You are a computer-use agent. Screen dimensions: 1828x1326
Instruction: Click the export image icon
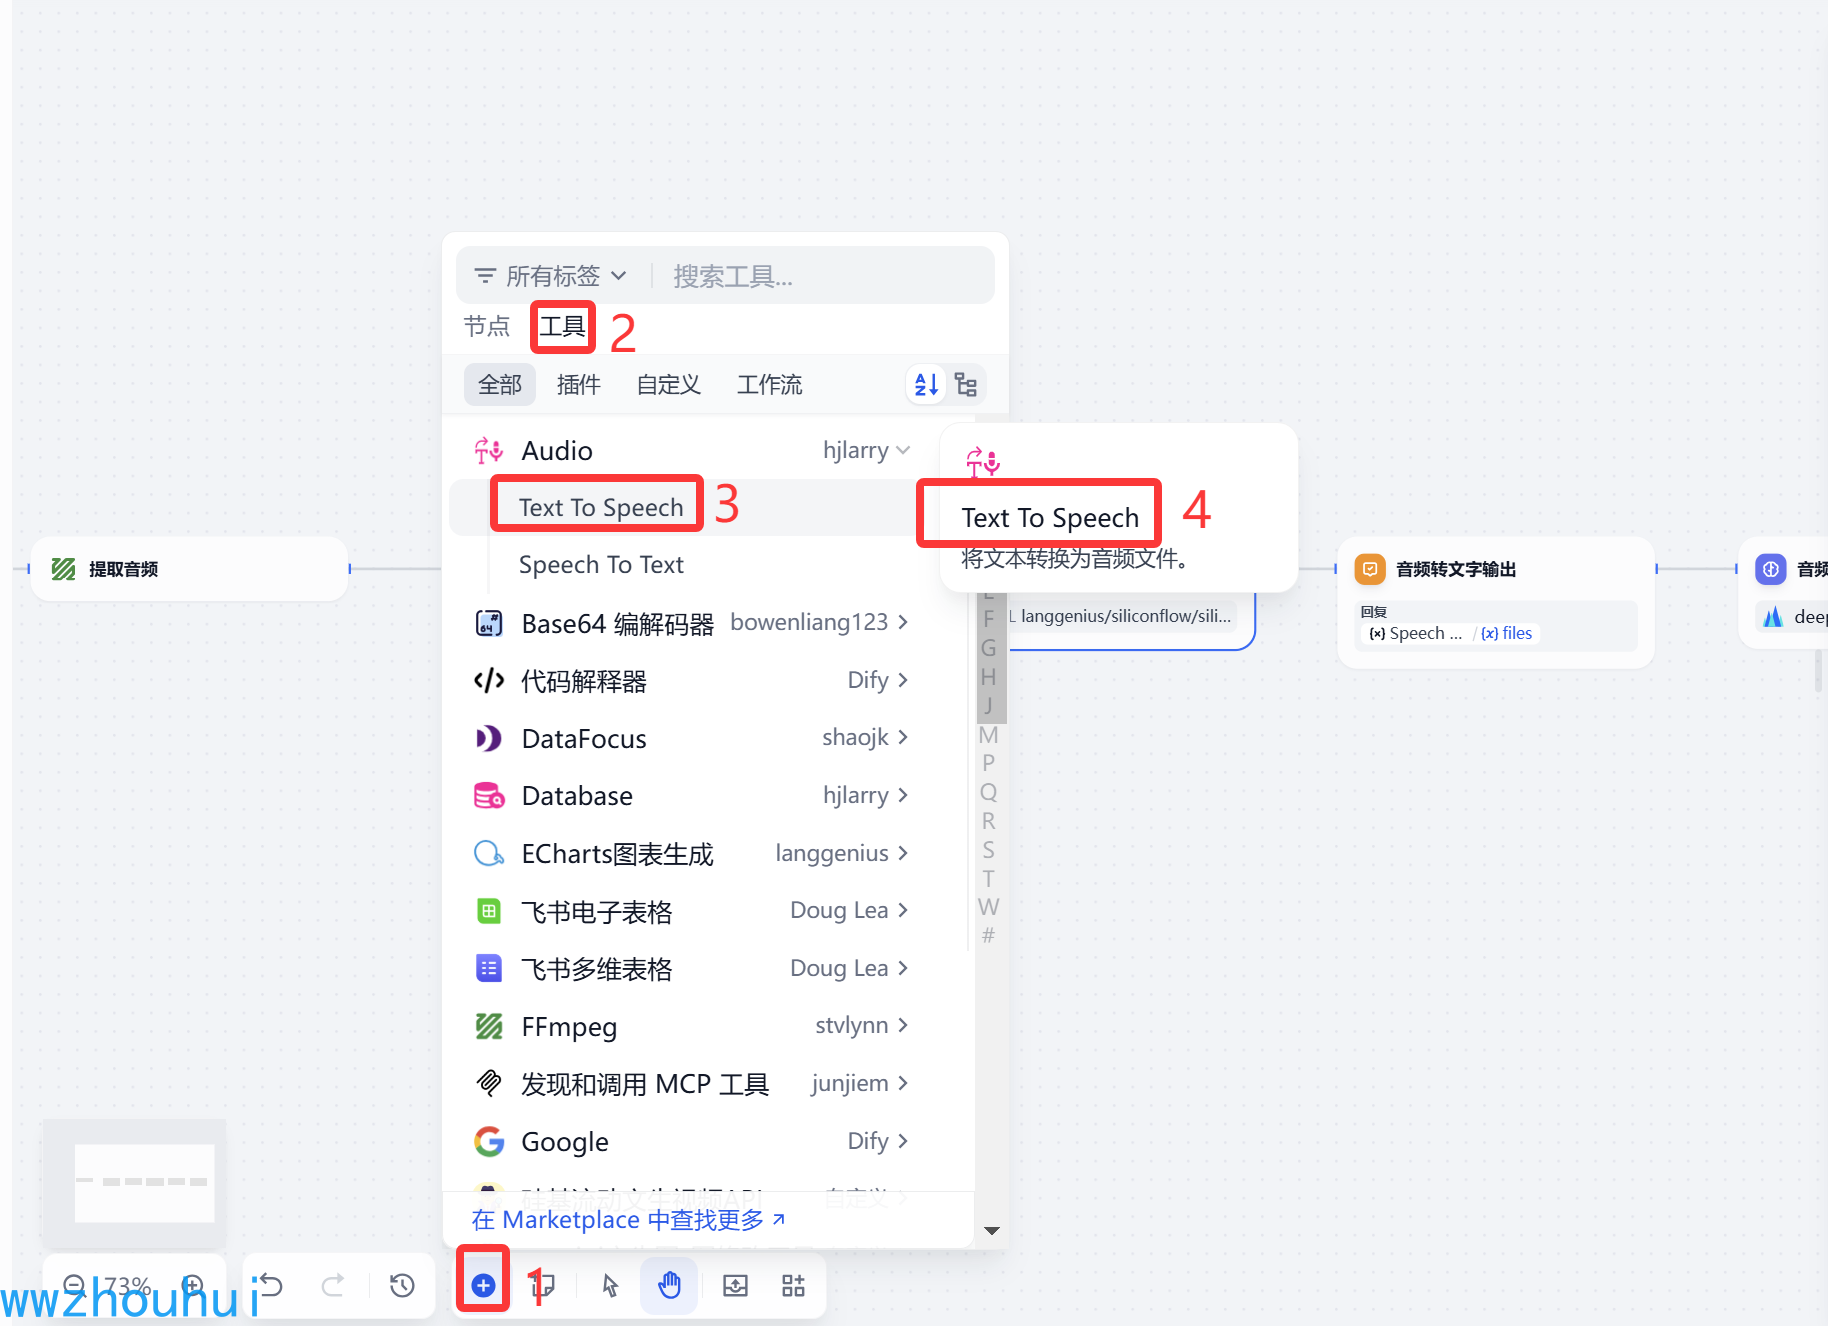click(735, 1285)
